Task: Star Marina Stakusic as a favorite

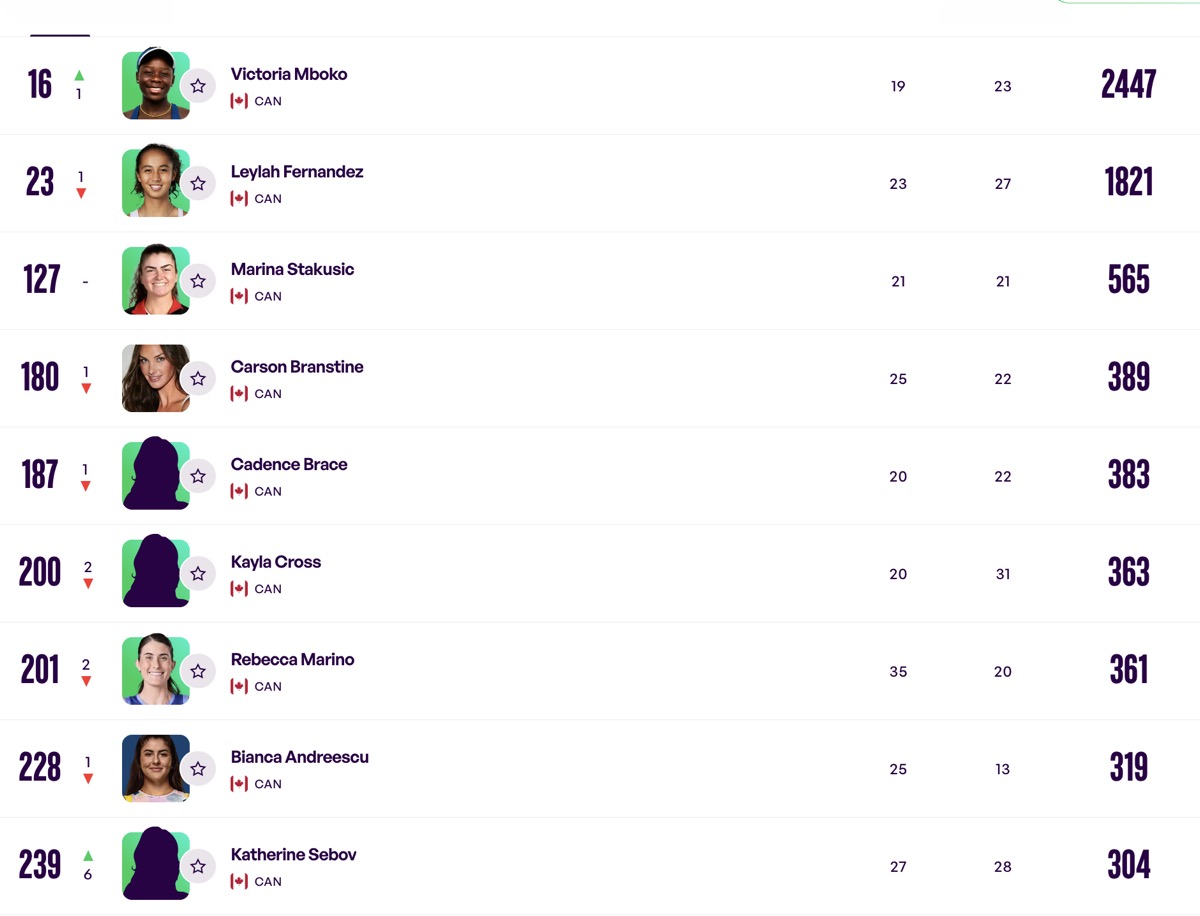Action: point(198,281)
